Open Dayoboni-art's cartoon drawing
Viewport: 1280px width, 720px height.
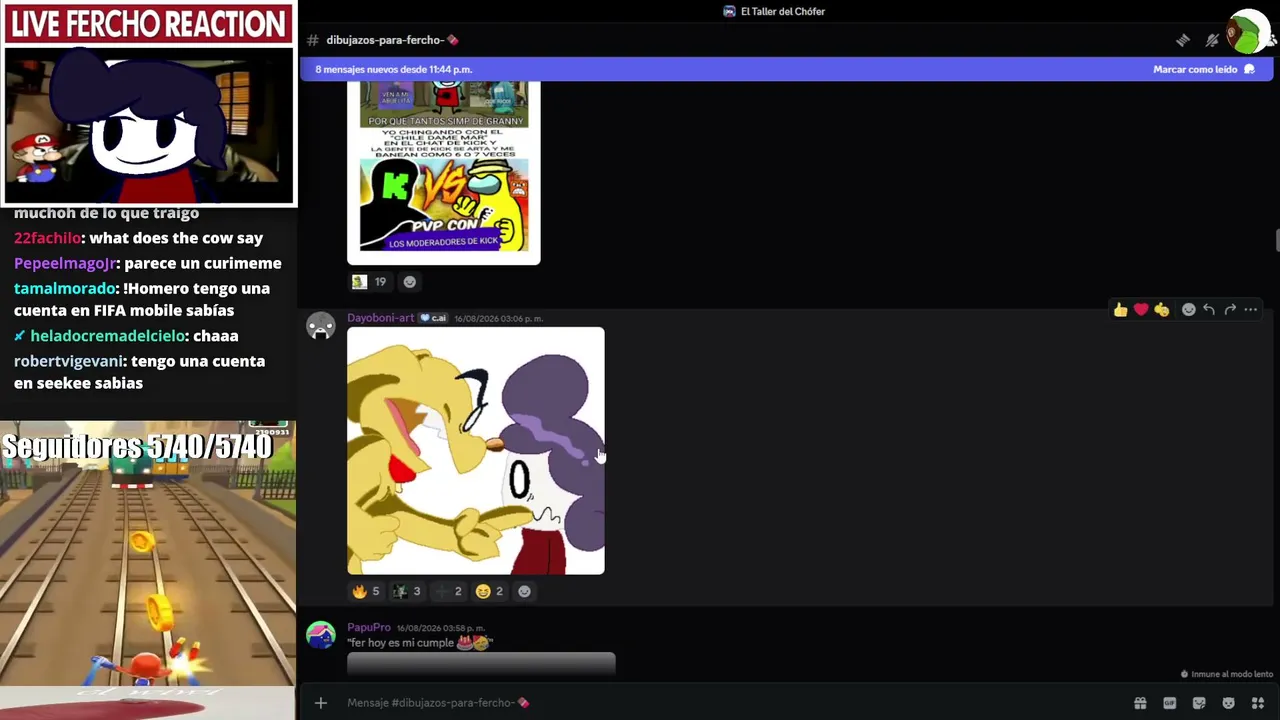476,451
